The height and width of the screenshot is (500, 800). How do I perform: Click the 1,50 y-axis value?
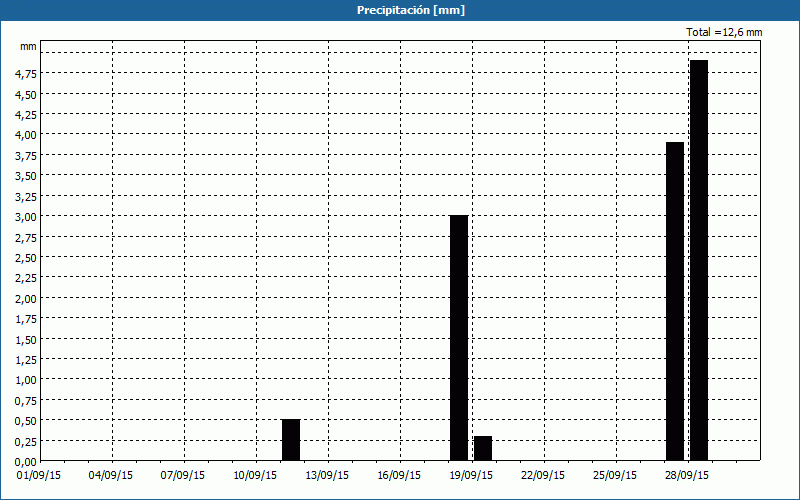26,339
